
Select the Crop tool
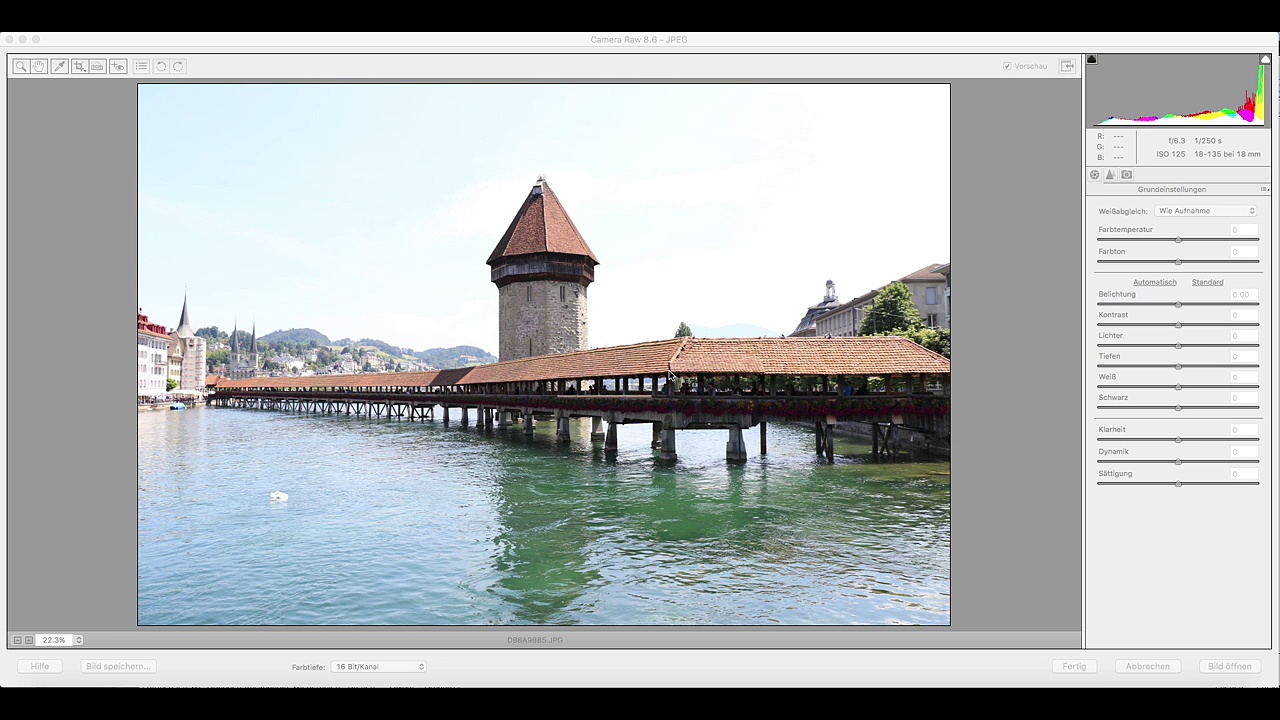[x=79, y=66]
